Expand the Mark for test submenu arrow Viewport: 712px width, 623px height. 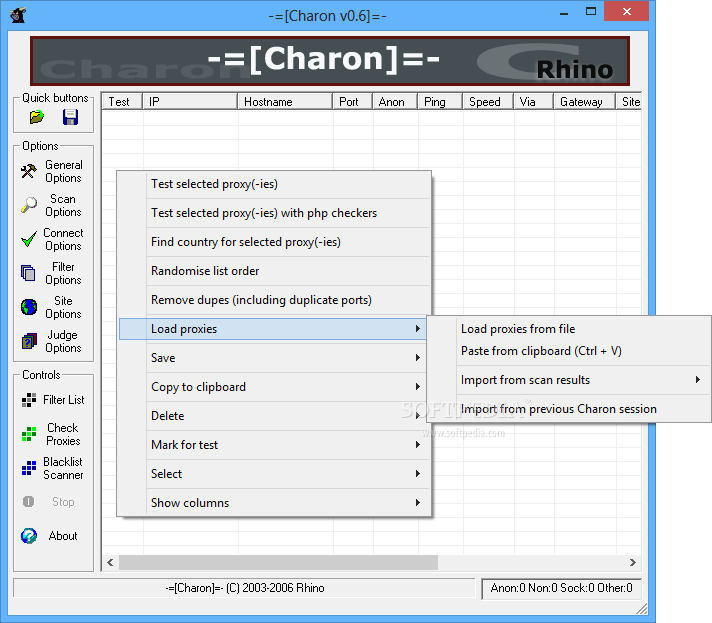click(417, 445)
